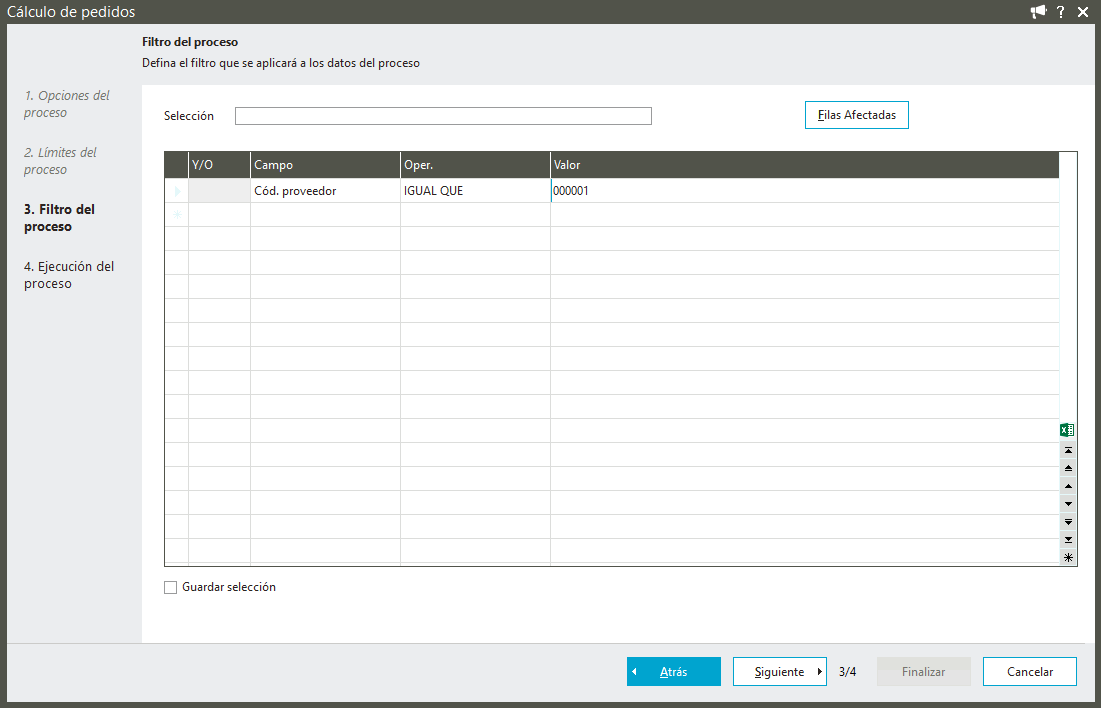Click Y/O cell of first row
The height and width of the screenshot is (708, 1101).
pos(219,190)
